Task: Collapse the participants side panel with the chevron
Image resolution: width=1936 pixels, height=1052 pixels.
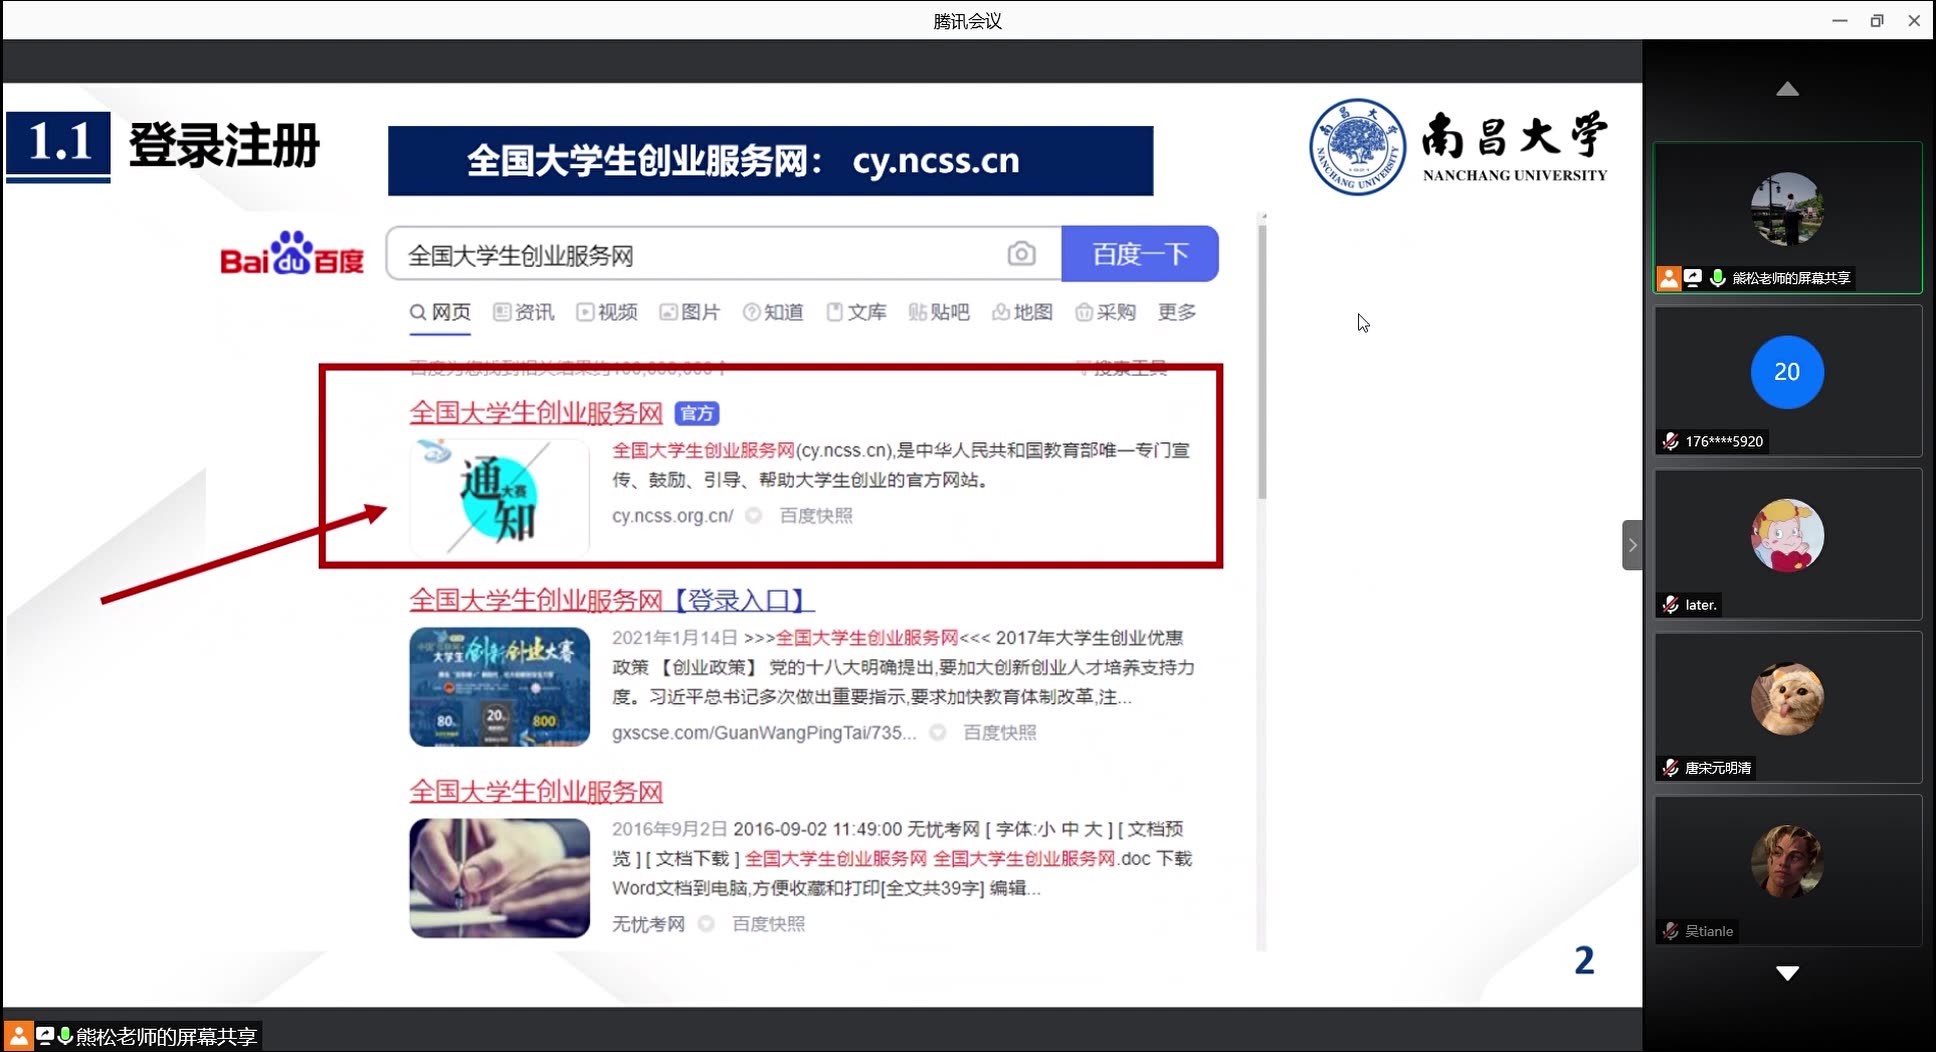Action: [x=1632, y=545]
